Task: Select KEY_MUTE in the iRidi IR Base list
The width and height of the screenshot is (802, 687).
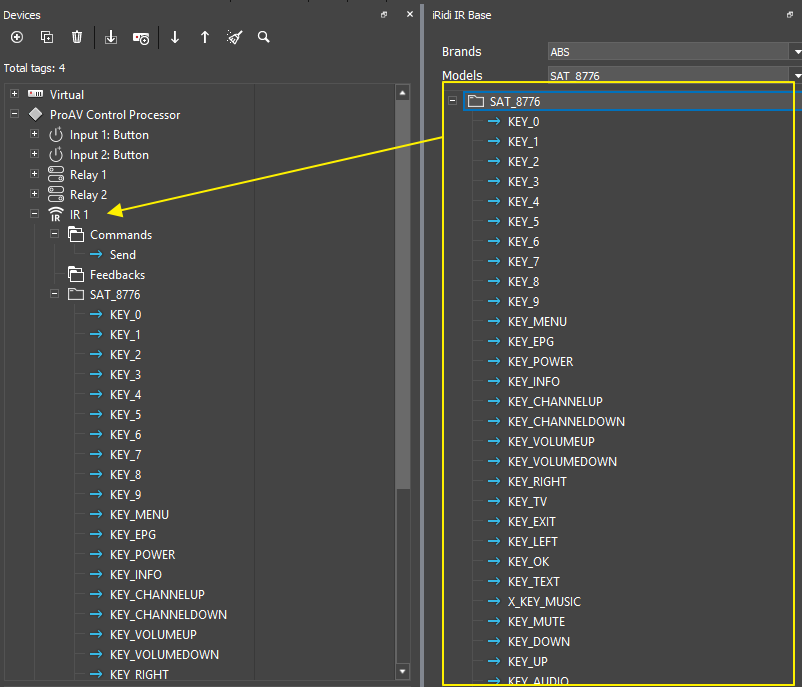Action: [x=538, y=621]
